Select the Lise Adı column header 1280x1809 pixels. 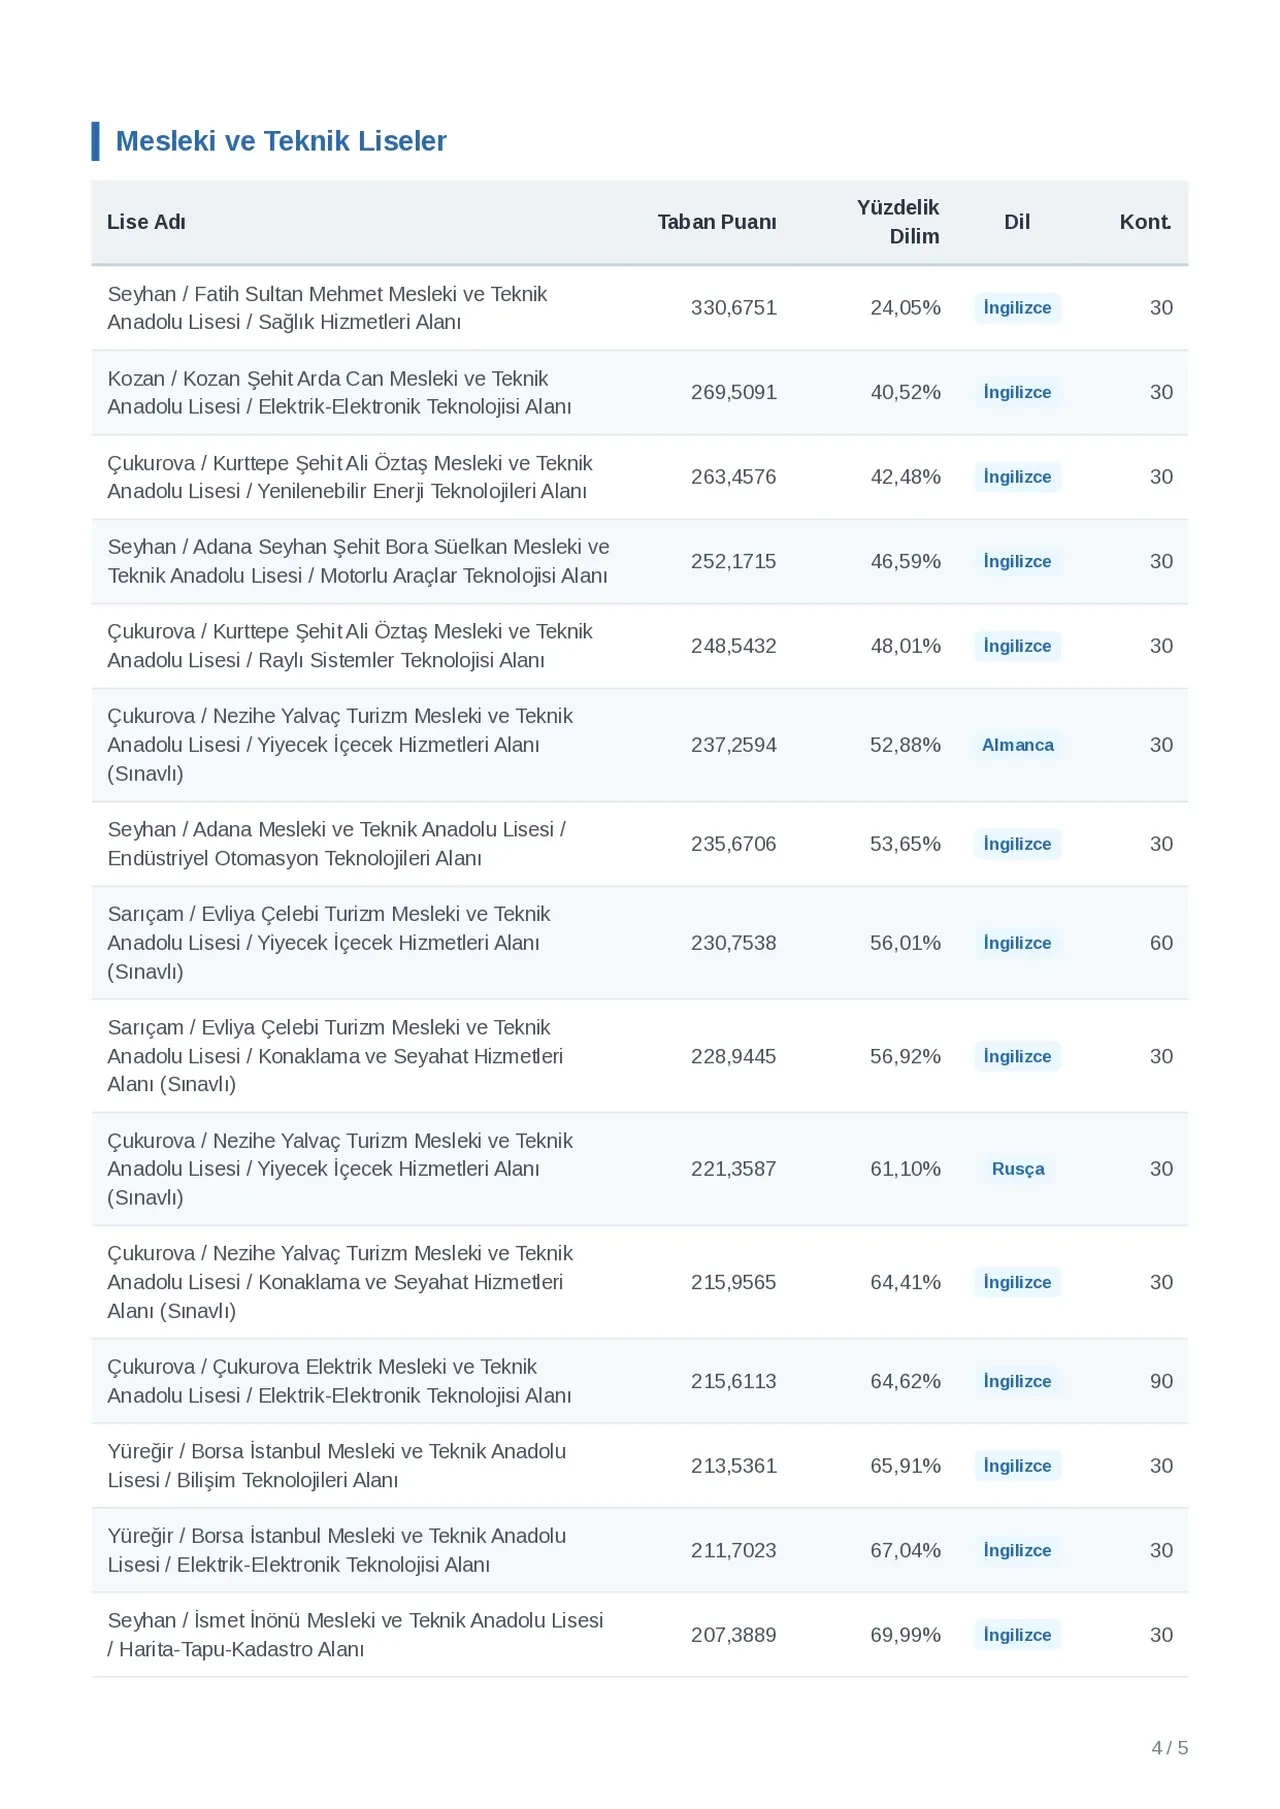[x=146, y=222]
